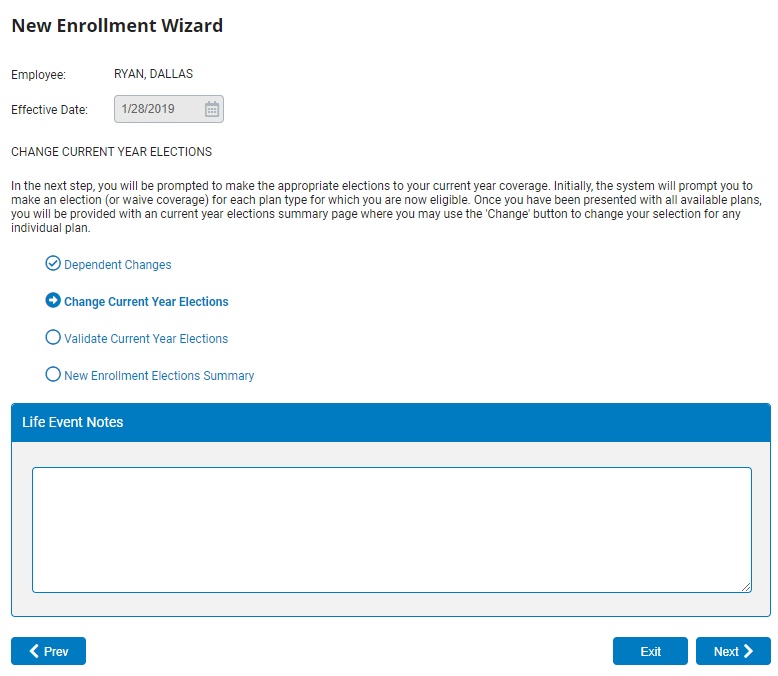Click the checkmark icon beside Dependent Changes
This screenshot has width=778, height=676.
pos(53,264)
